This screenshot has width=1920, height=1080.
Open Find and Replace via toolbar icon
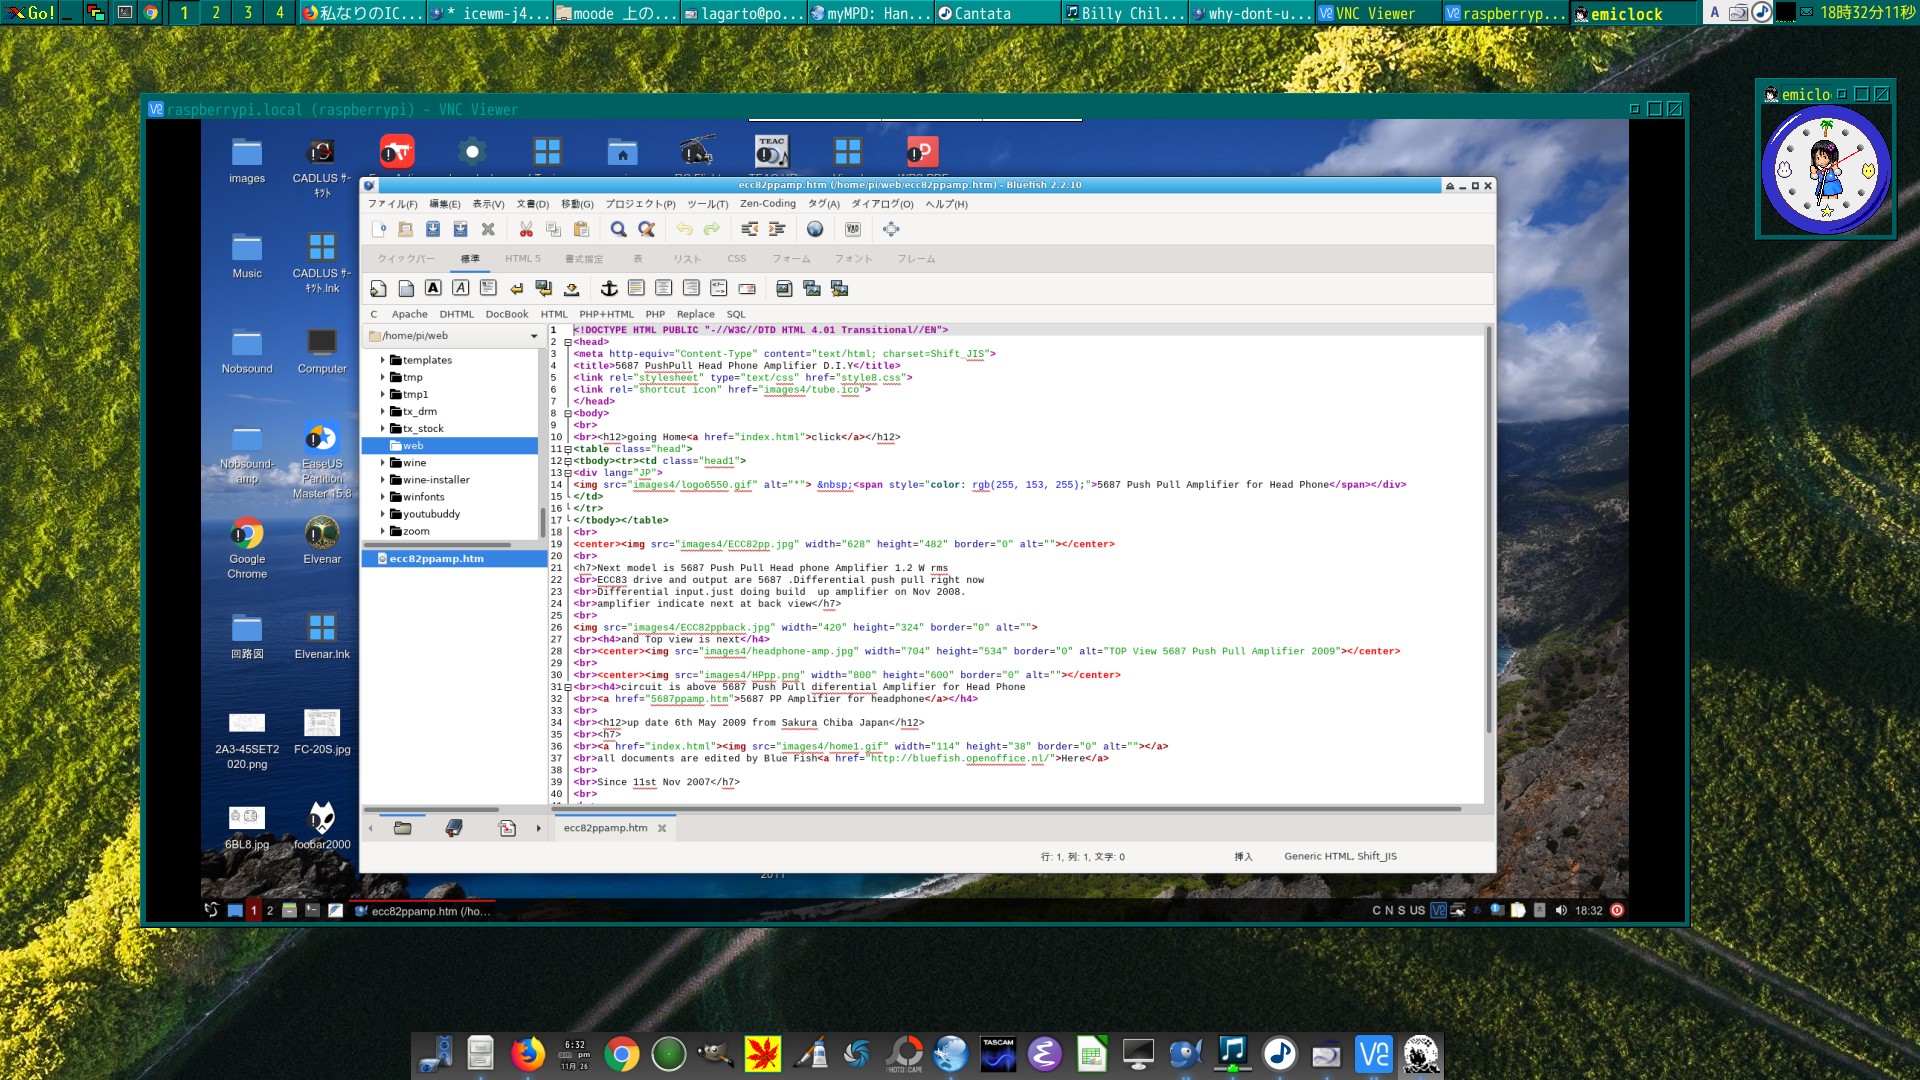(x=647, y=228)
